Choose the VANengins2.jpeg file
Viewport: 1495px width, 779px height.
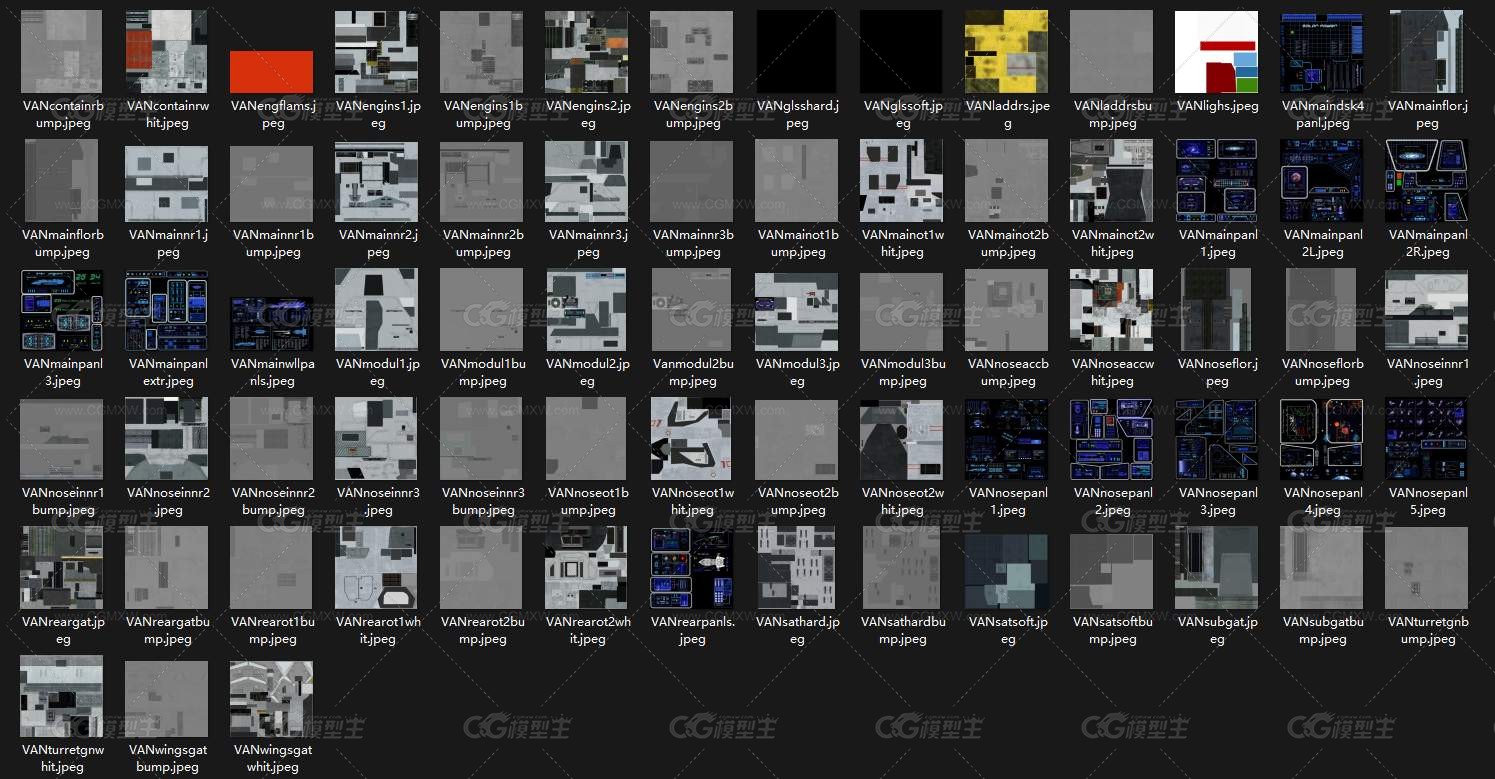tap(587, 52)
